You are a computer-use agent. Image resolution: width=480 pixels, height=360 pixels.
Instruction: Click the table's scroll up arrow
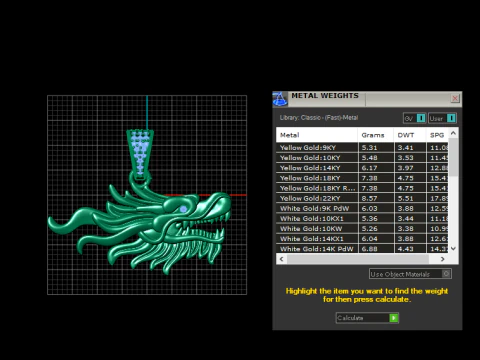coord(453,133)
